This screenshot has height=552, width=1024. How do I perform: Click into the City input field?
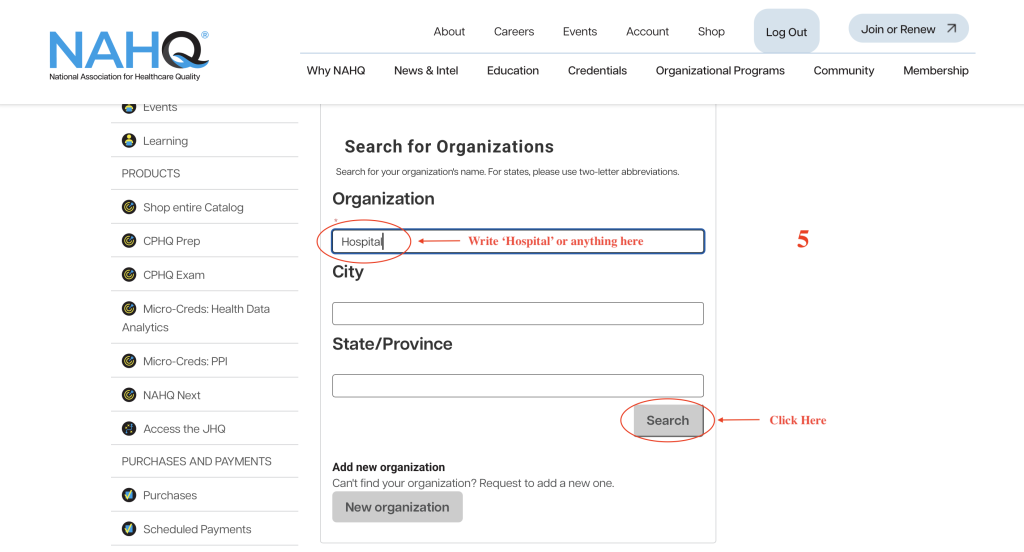(x=518, y=314)
